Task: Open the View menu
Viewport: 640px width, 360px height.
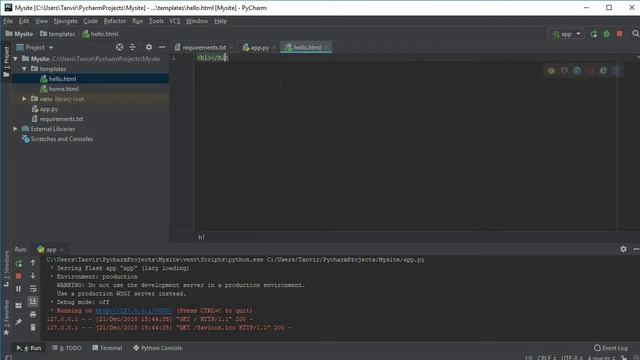Action: point(41,21)
